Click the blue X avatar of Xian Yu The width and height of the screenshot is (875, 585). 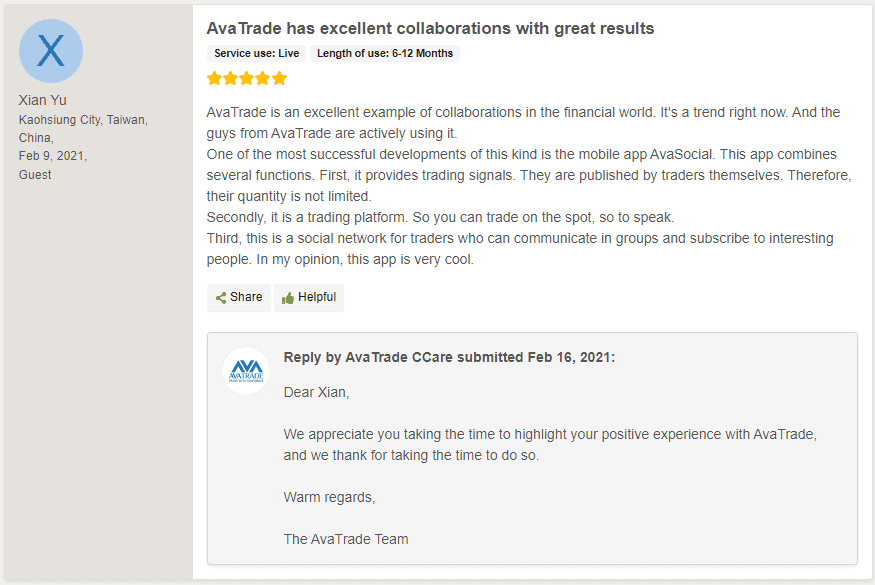(x=51, y=51)
